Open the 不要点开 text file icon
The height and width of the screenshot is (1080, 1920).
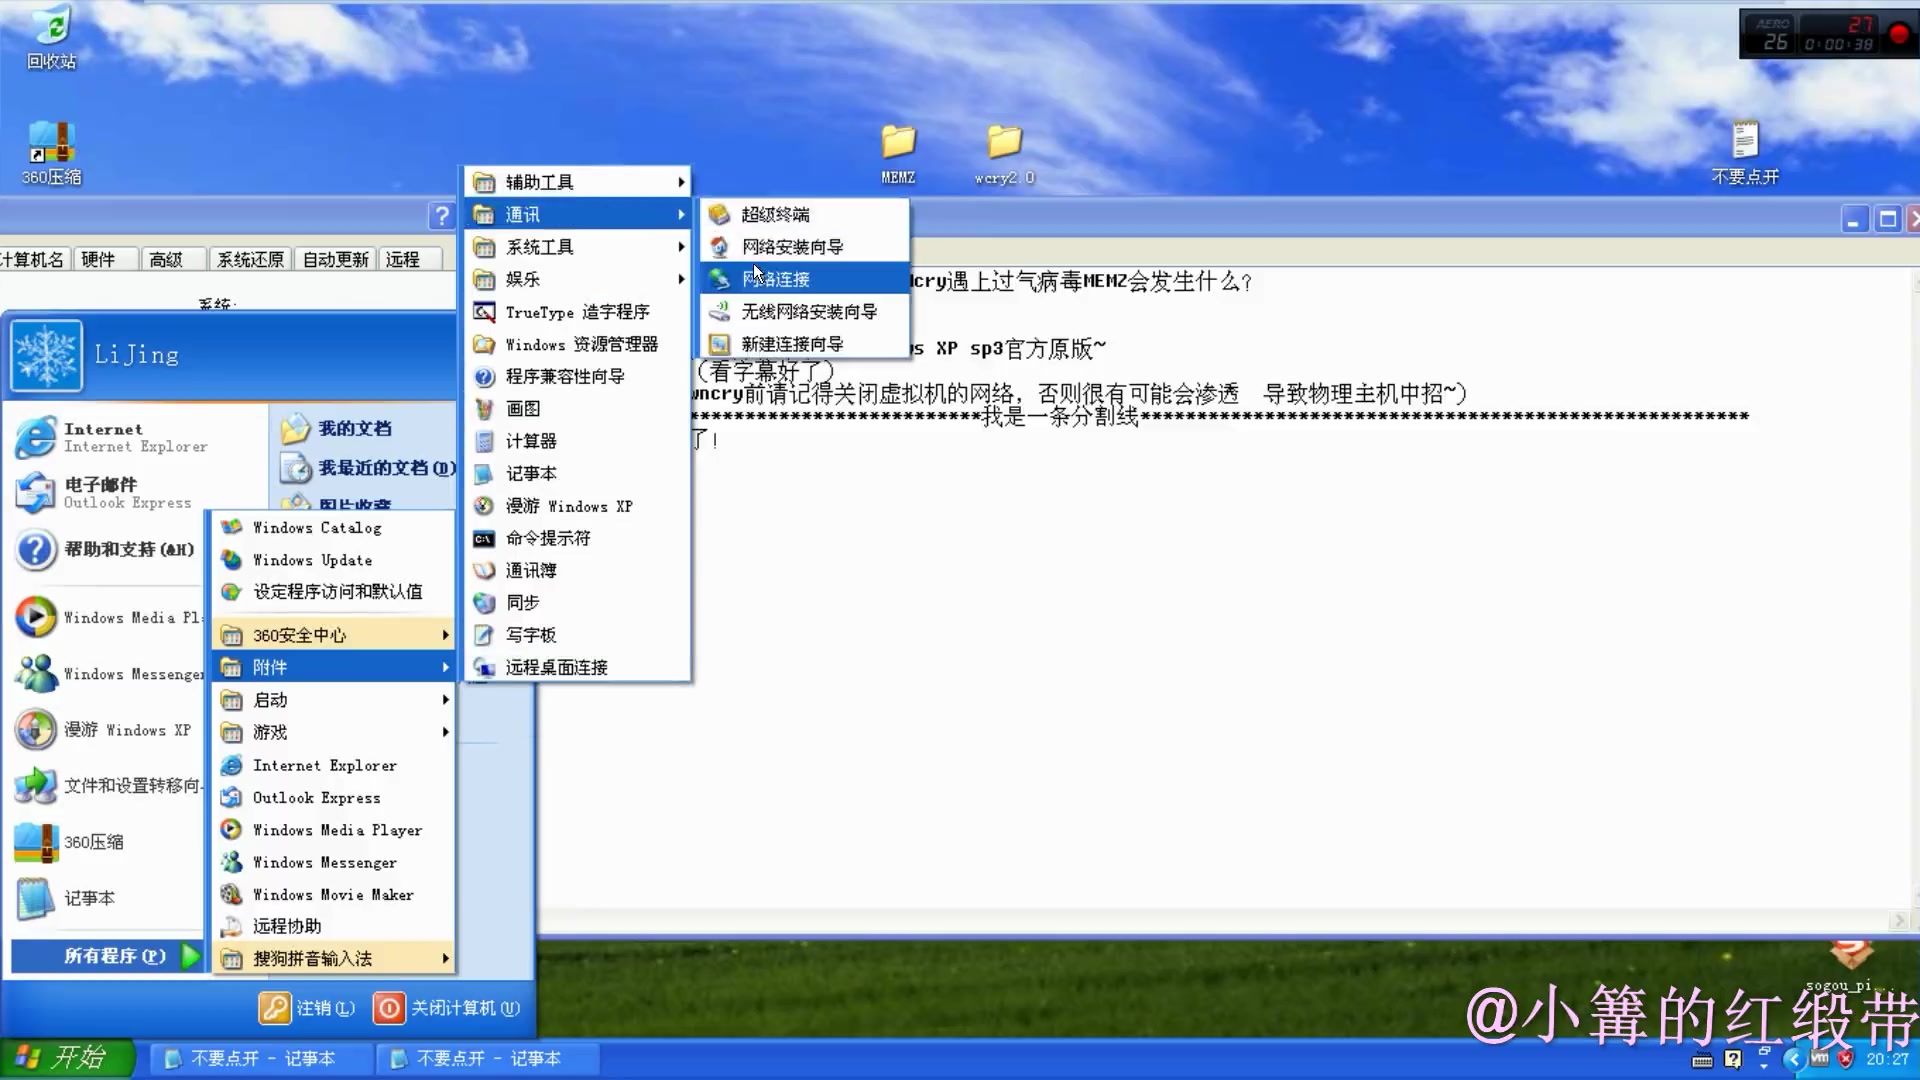(x=1745, y=153)
